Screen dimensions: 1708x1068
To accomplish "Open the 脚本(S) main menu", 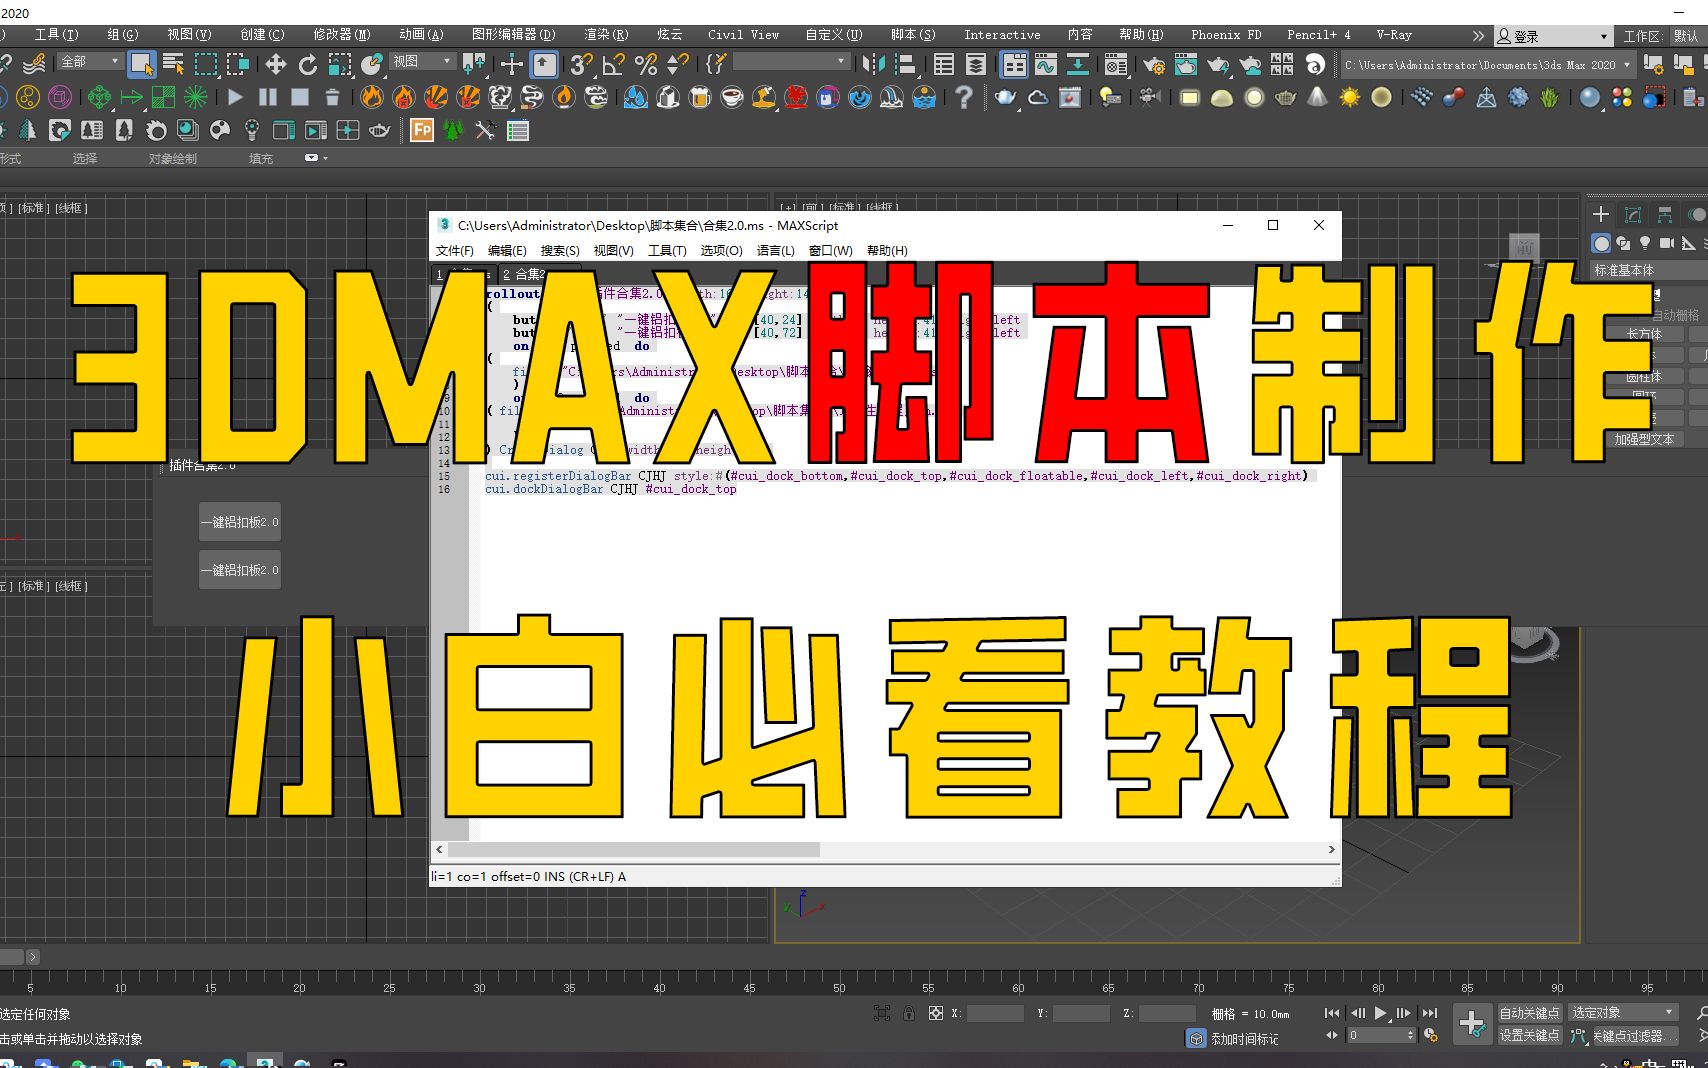I will (913, 35).
